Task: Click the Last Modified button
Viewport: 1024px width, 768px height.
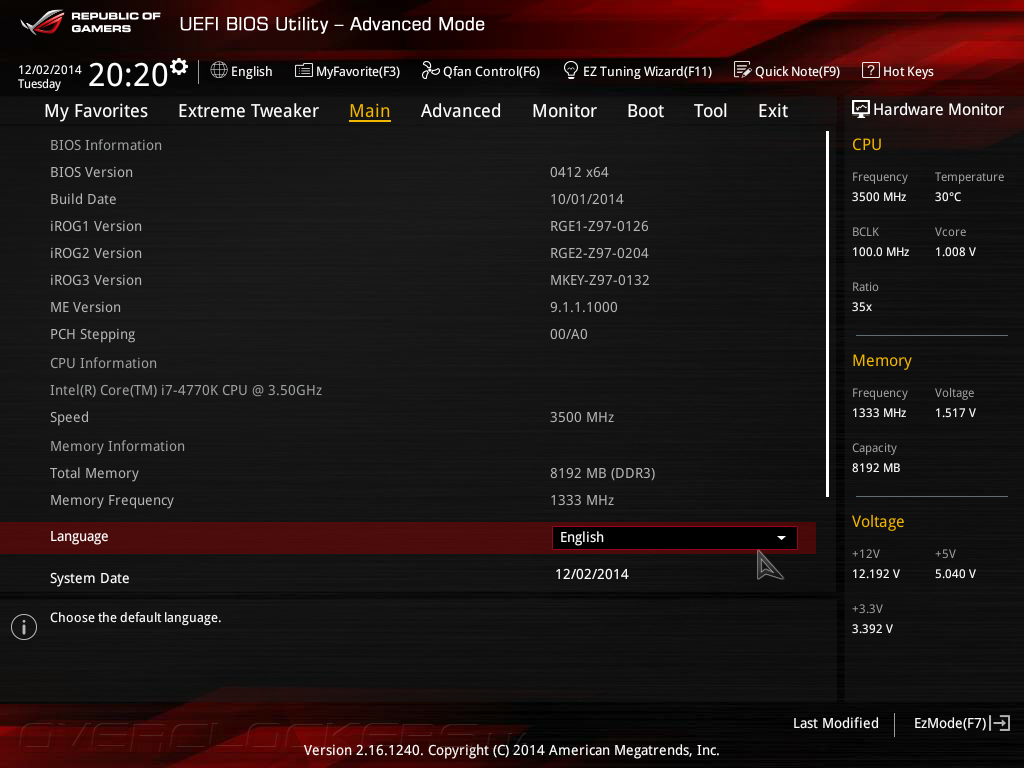Action: pos(835,723)
